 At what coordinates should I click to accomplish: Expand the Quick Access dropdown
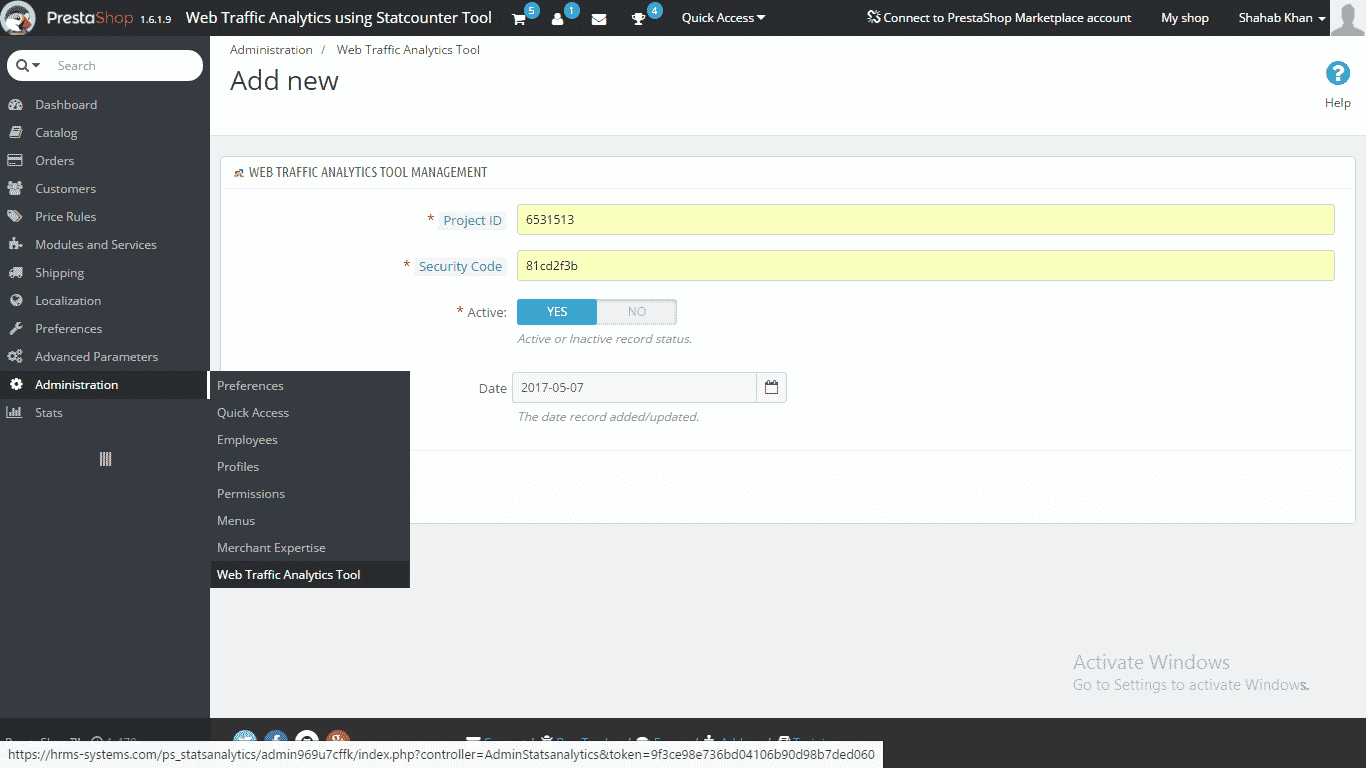tap(723, 18)
